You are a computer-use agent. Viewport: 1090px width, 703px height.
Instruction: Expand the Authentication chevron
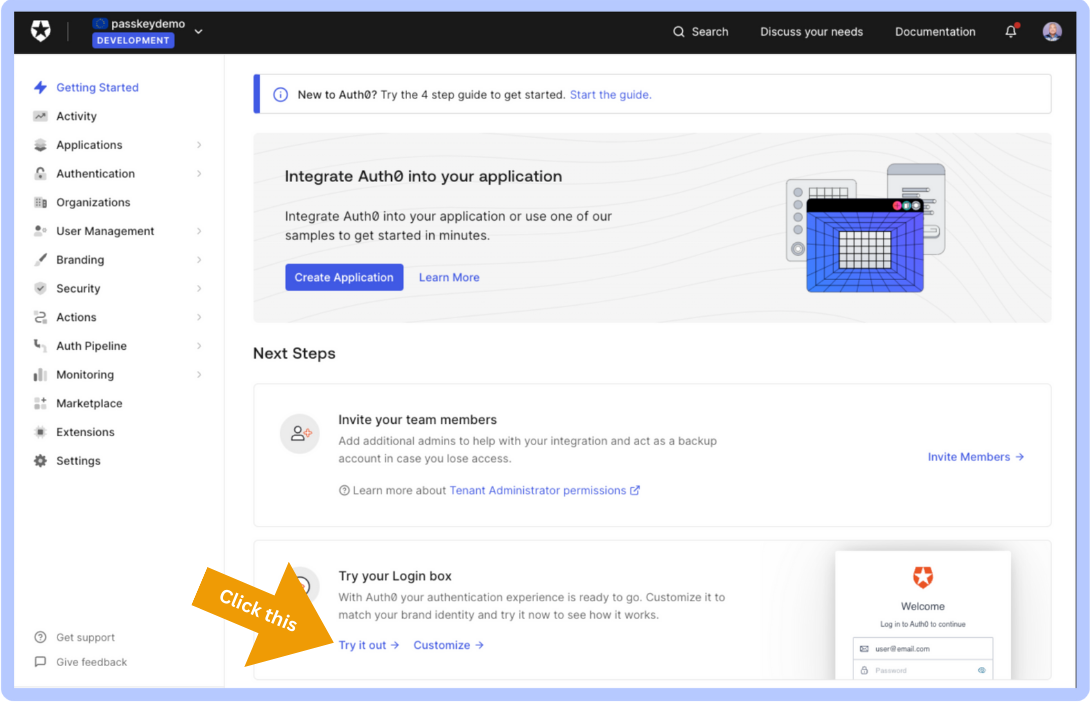(x=199, y=174)
